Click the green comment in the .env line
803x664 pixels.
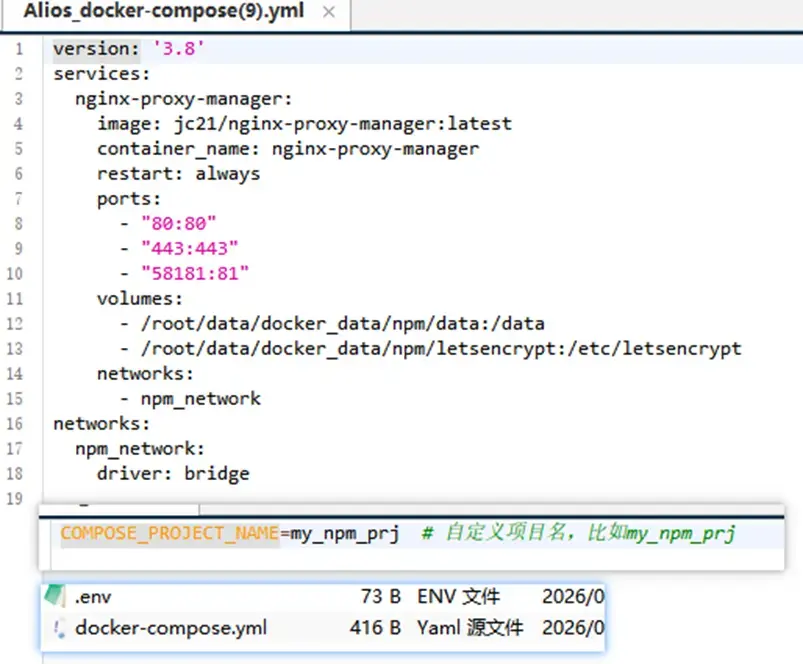tap(578, 534)
